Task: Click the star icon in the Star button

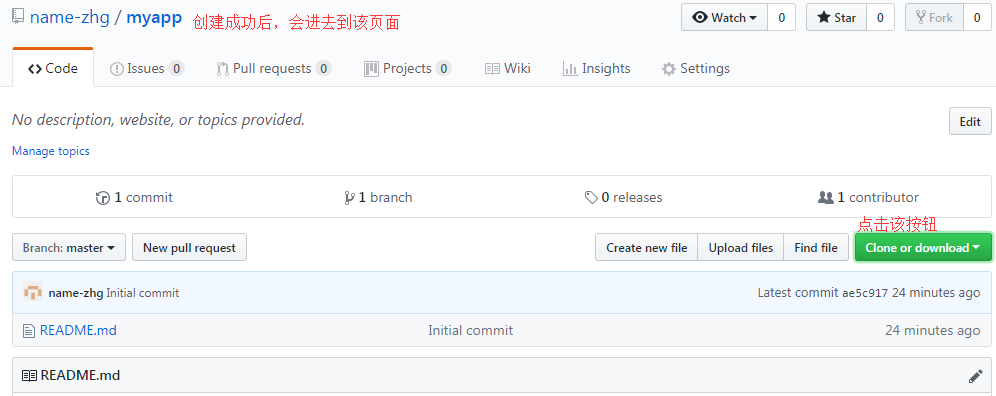Action: 824,17
